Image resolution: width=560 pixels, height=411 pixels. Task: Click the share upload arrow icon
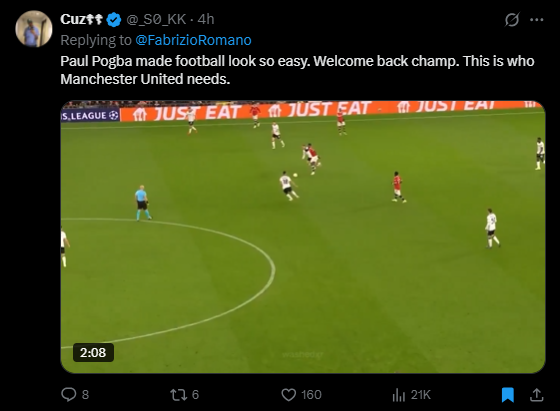(536, 395)
